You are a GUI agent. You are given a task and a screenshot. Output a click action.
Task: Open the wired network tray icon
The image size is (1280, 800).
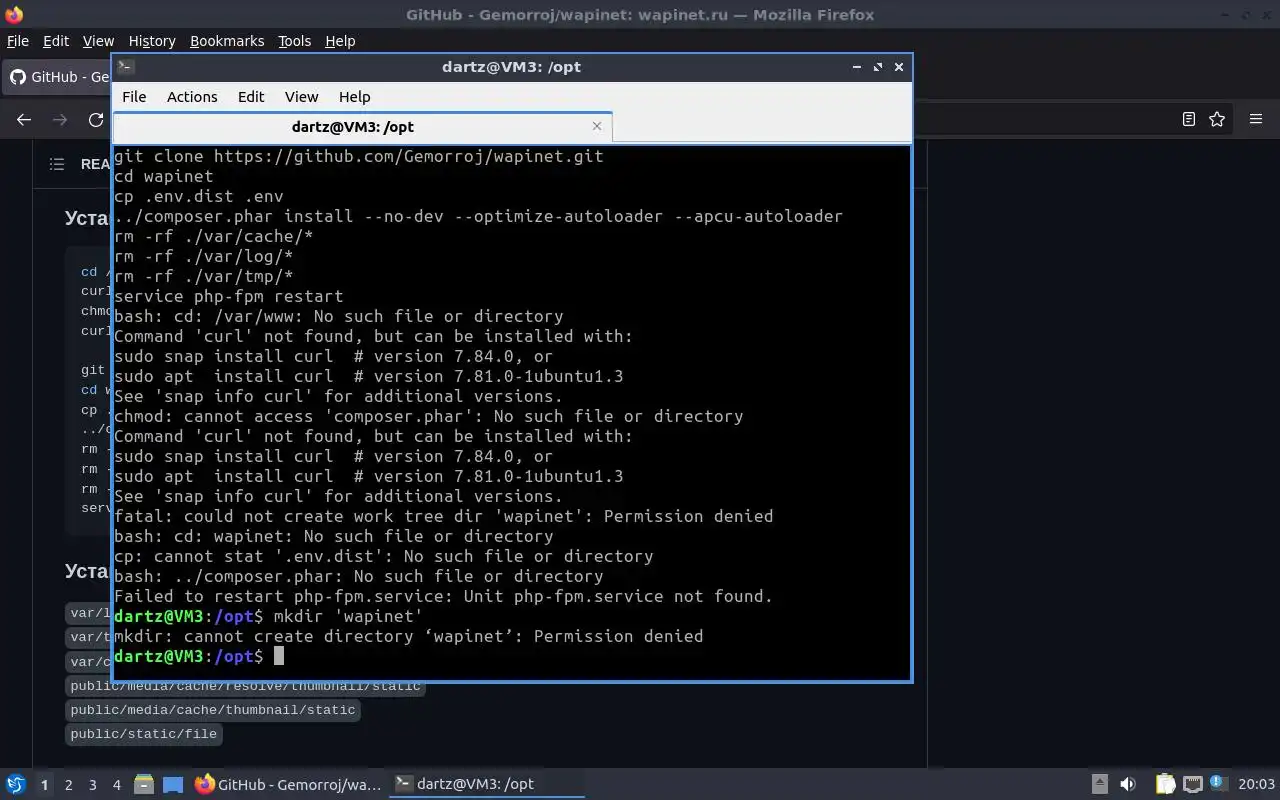click(x=1192, y=784)
